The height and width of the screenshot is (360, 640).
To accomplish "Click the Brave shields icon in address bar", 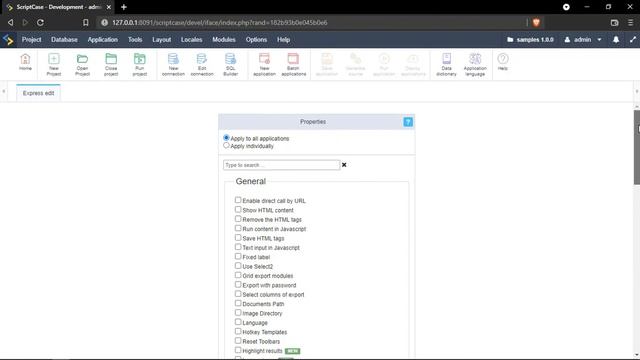I will tap(536, 23).
